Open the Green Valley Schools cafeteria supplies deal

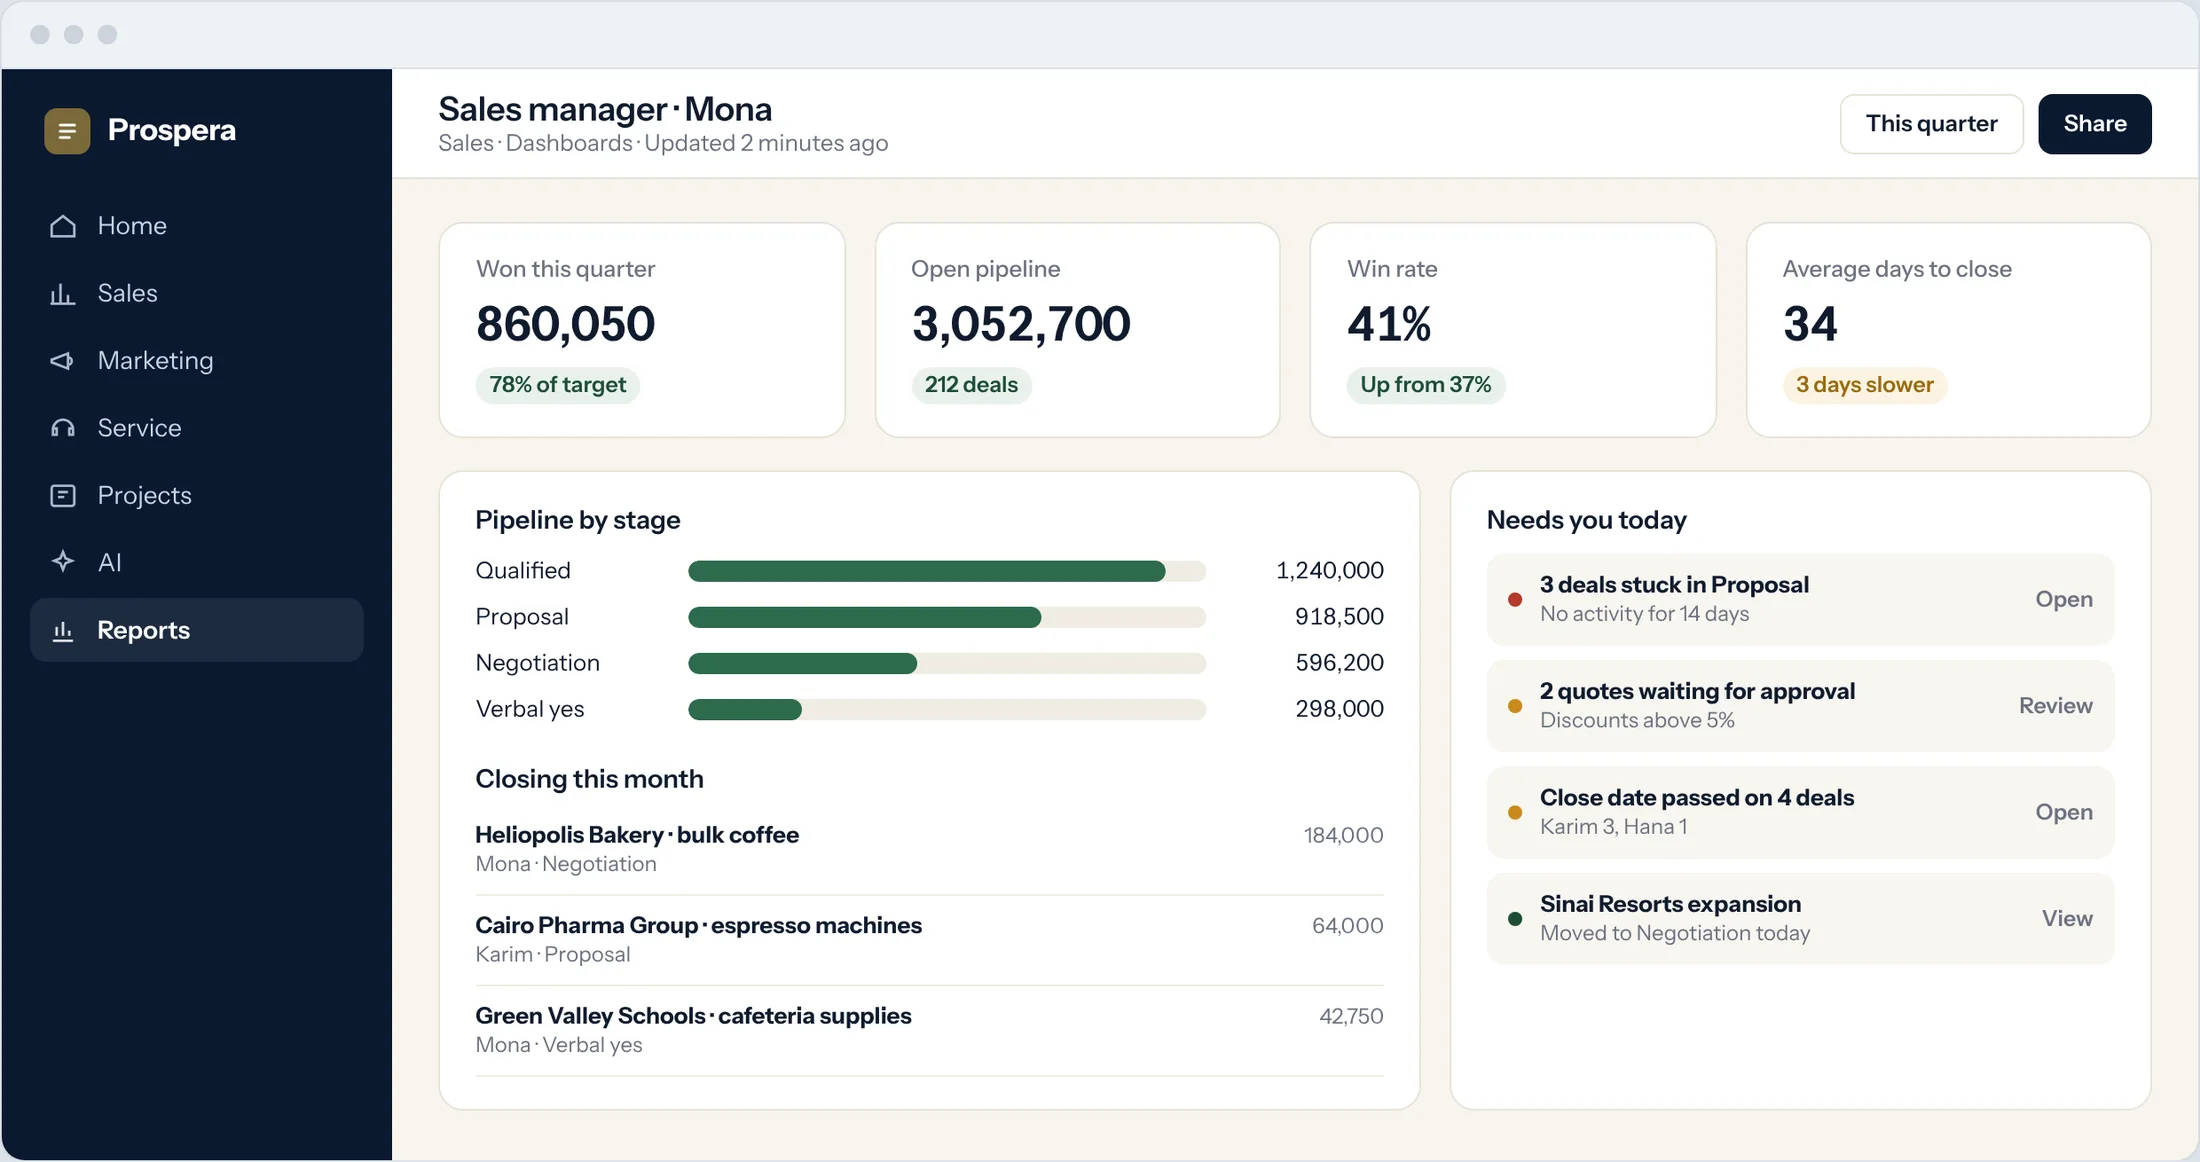[929, 1030]
